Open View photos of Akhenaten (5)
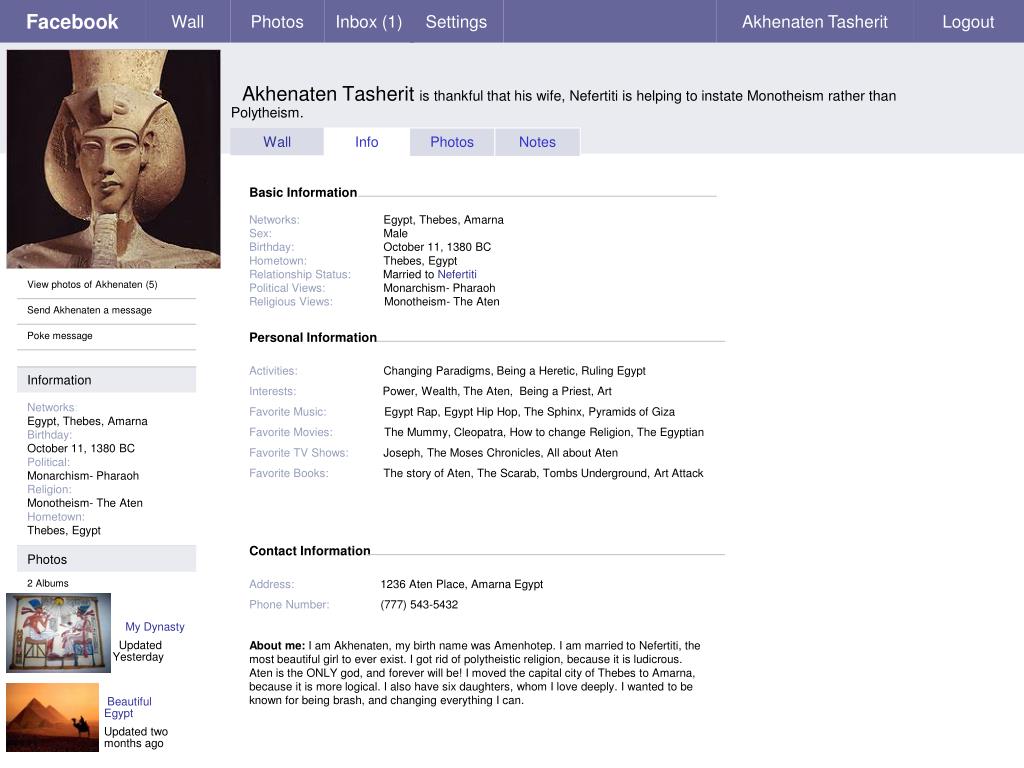This screenshot has width=1024, height=768. (92, 284)
